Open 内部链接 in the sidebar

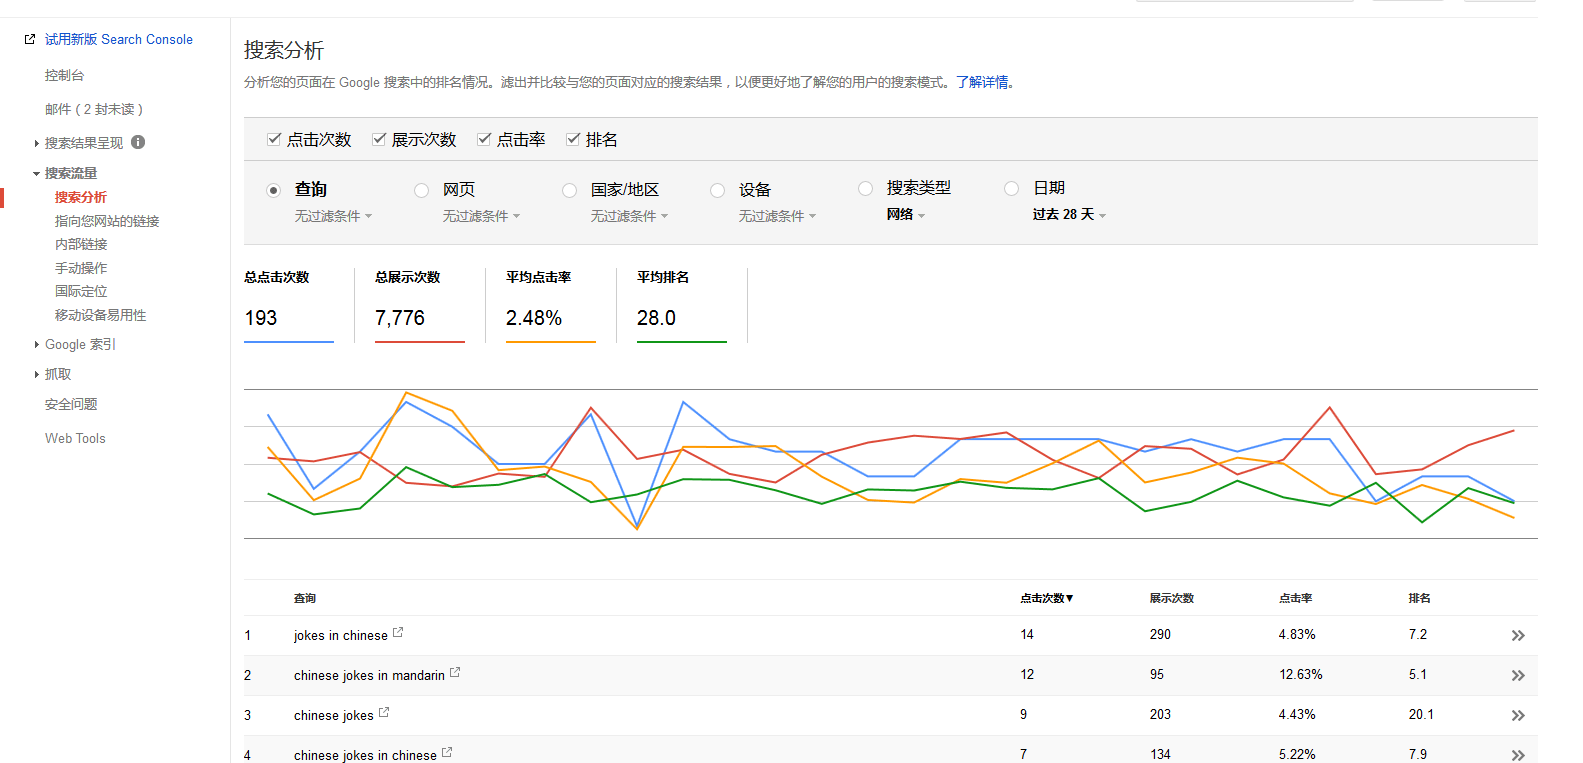tap(81, 244)
